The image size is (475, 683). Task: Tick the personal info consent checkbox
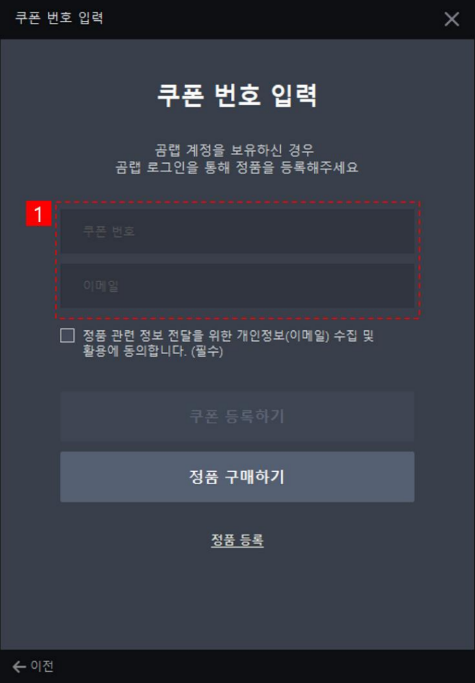[x=67, y=336]
